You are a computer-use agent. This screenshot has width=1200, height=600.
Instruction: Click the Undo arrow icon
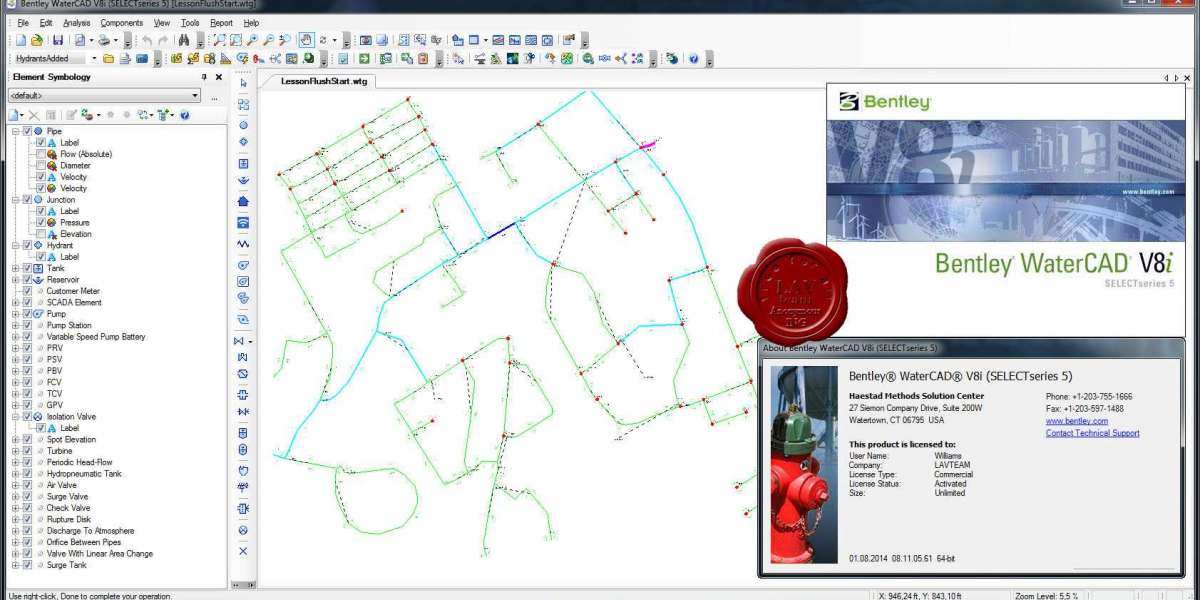tap(148, 40)
